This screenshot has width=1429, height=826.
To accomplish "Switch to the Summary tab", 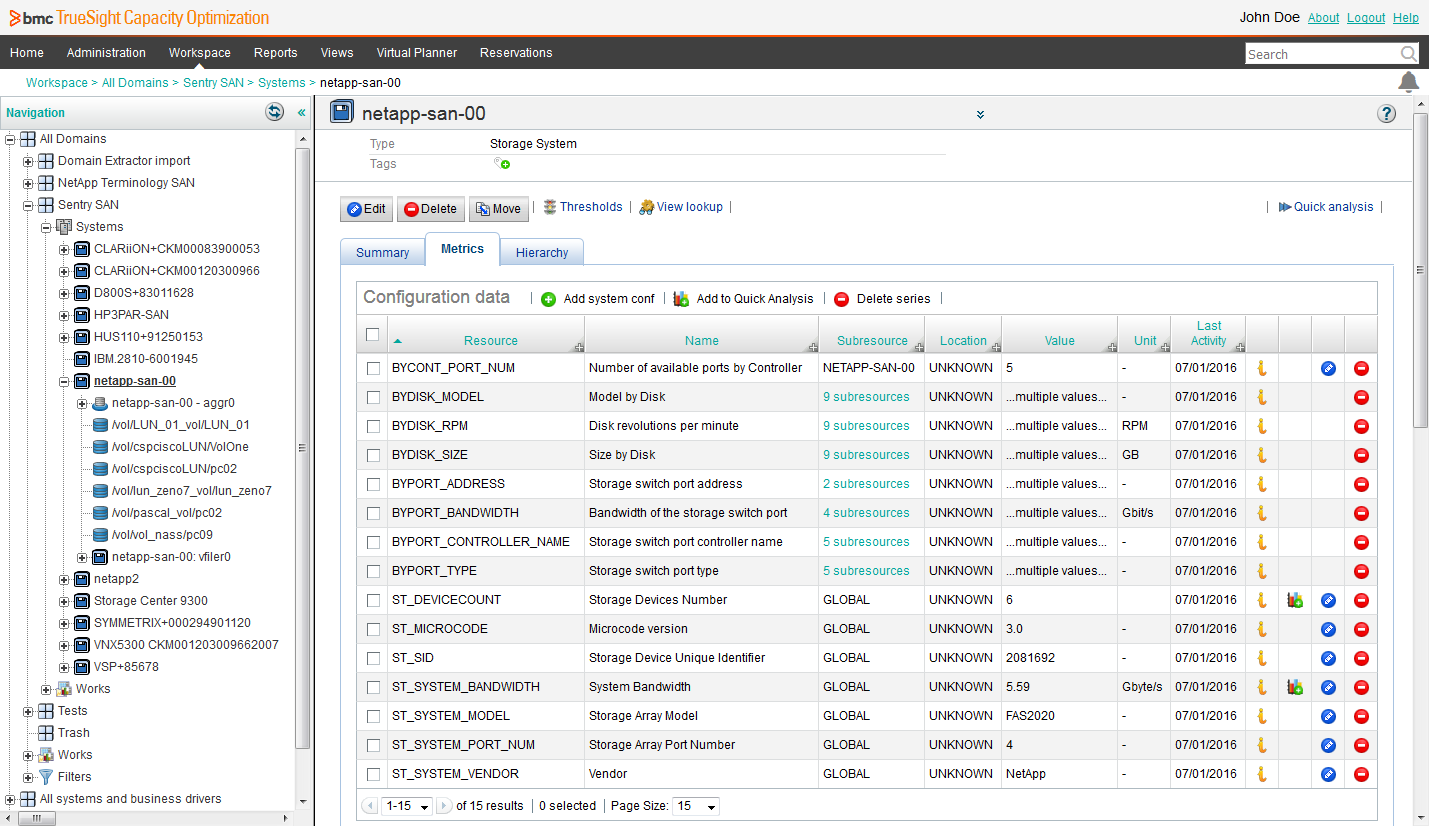I will [x=383, y=252].
